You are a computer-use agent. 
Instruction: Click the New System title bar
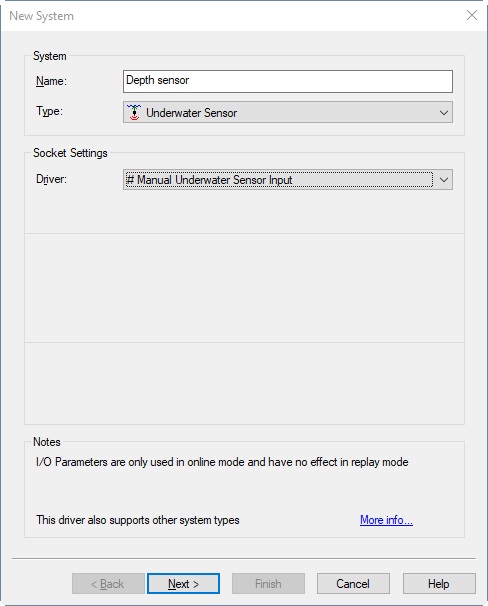tap(232, 16)
